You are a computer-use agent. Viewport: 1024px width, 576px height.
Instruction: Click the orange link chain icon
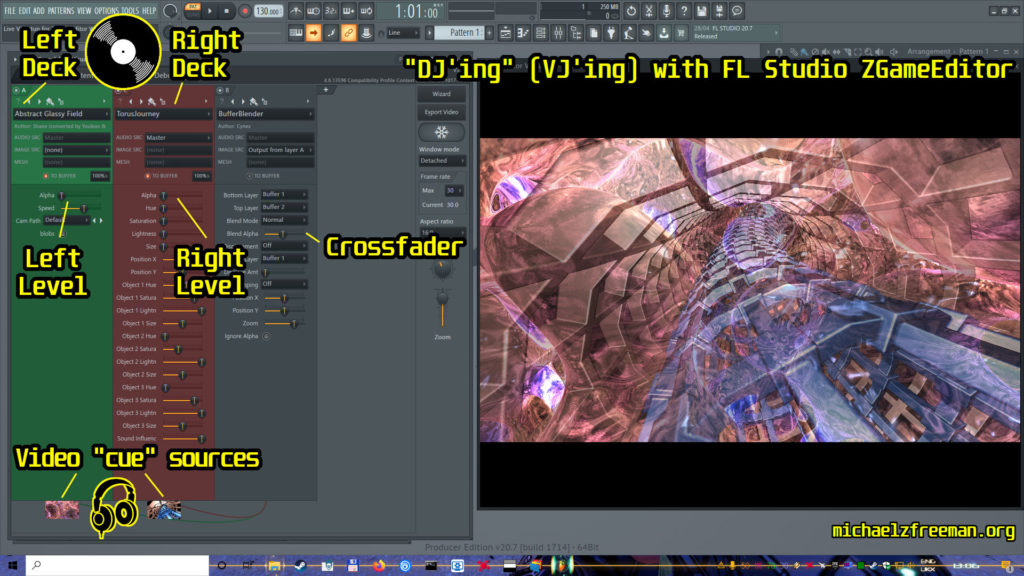click(349, 33)
